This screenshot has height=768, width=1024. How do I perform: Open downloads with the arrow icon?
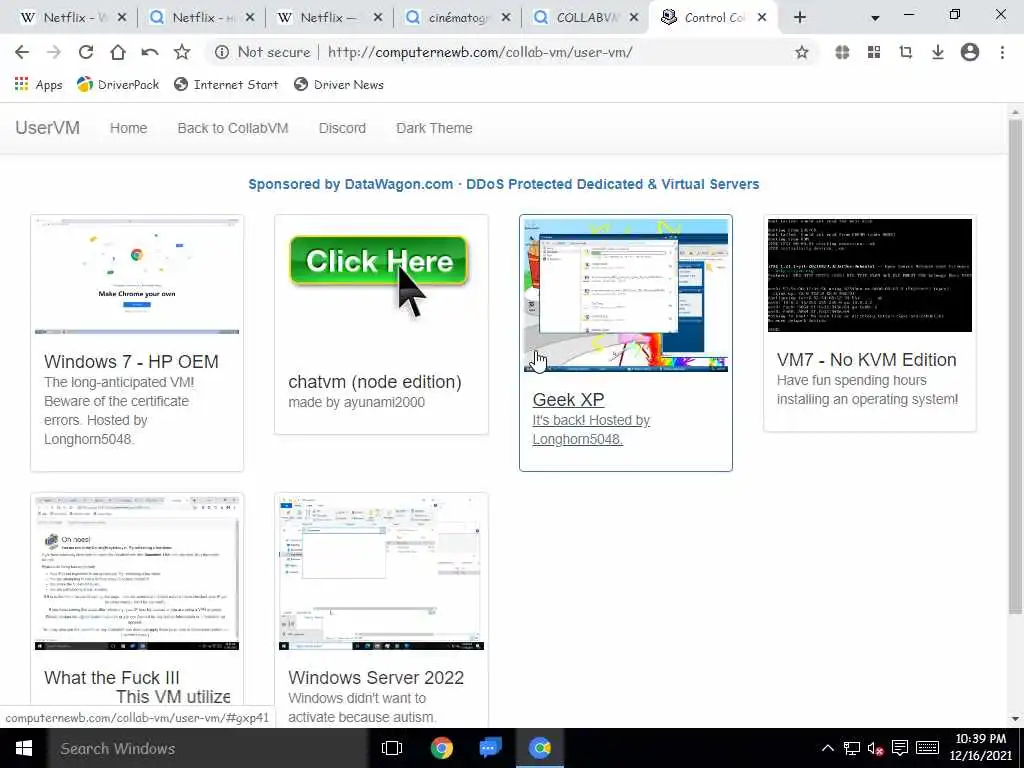tap(938, 52)
